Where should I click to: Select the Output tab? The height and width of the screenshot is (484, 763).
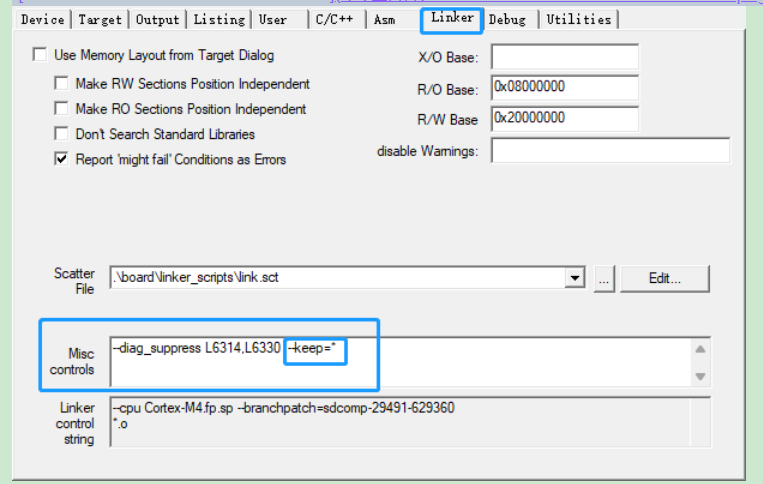pos(157,20)
